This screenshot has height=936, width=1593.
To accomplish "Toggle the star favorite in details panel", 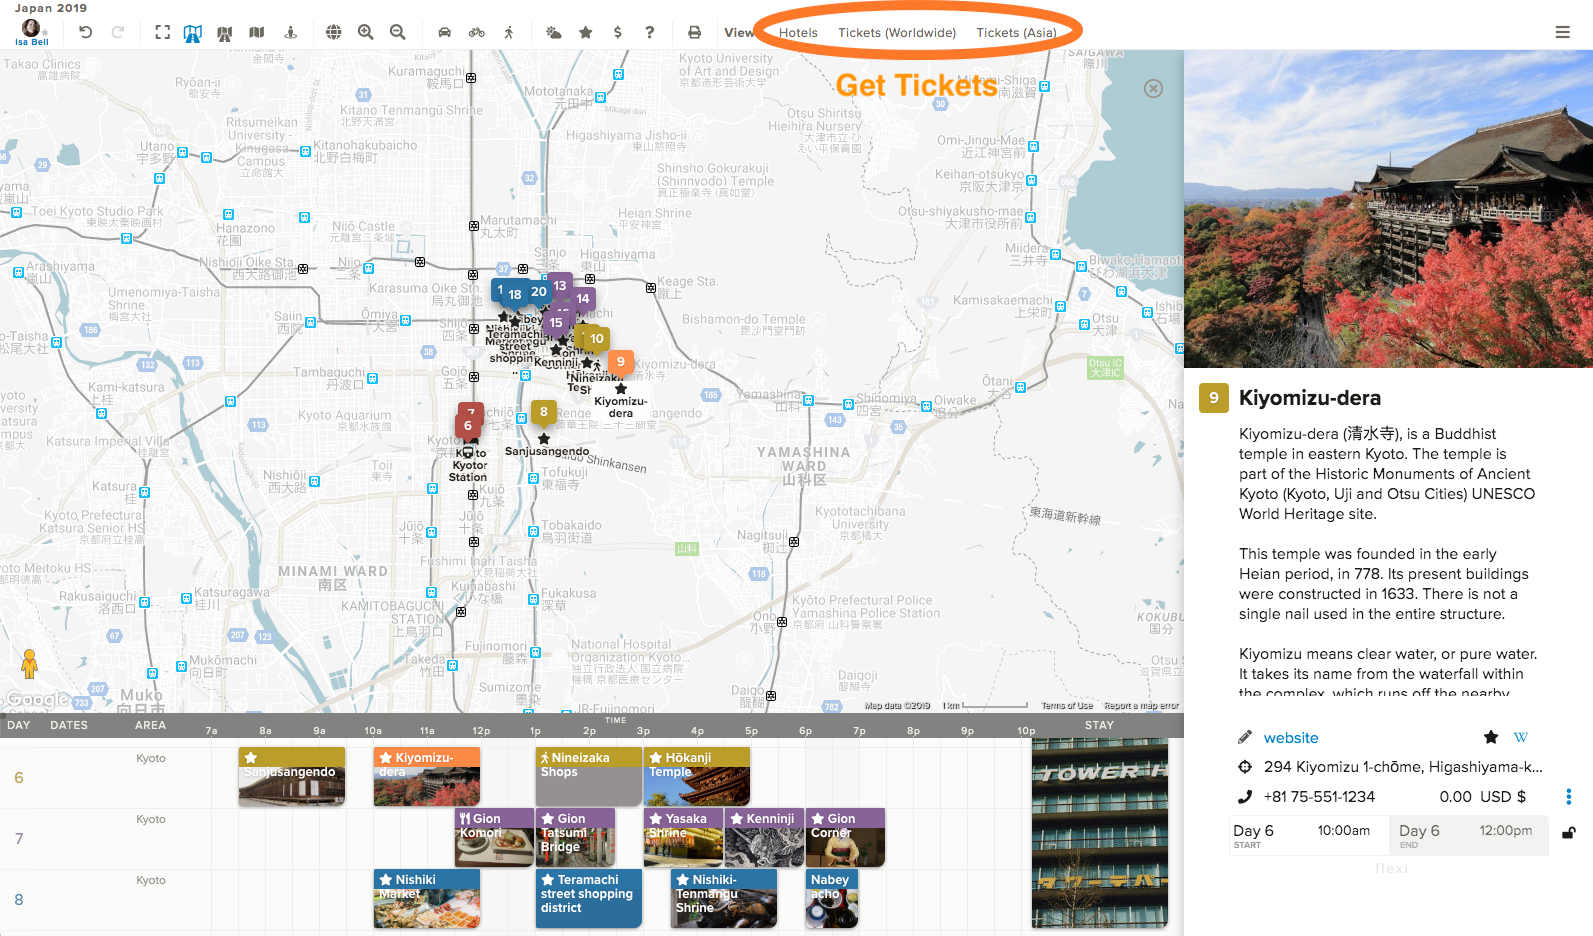I will tap(1491, 737).
